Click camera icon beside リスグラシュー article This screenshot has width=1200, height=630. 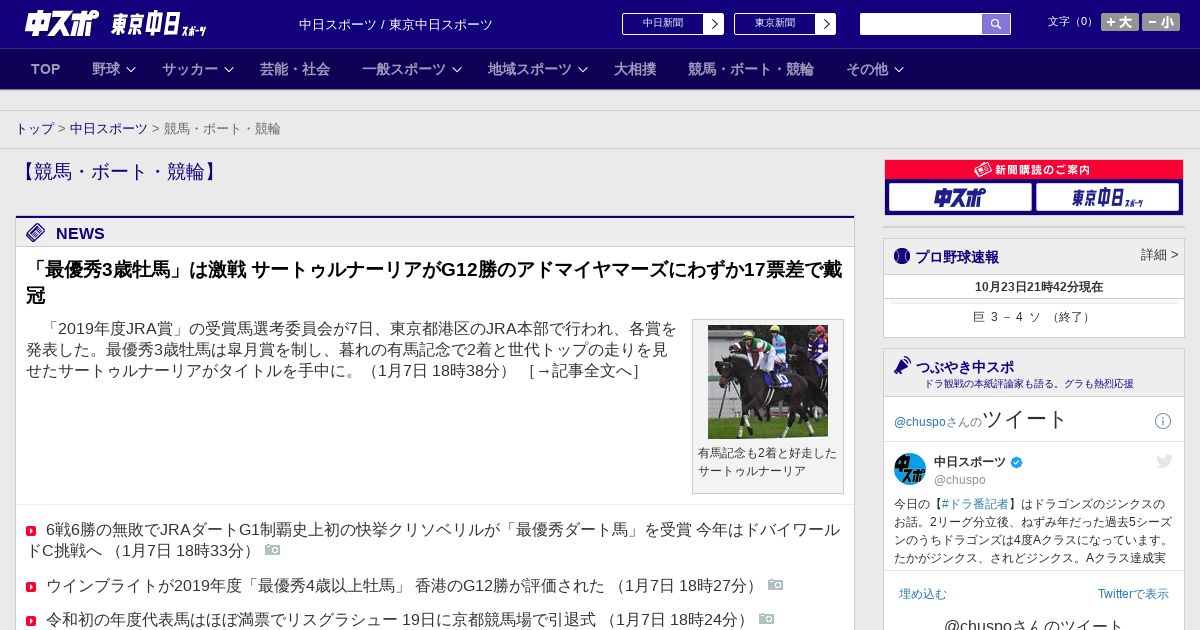766,619
